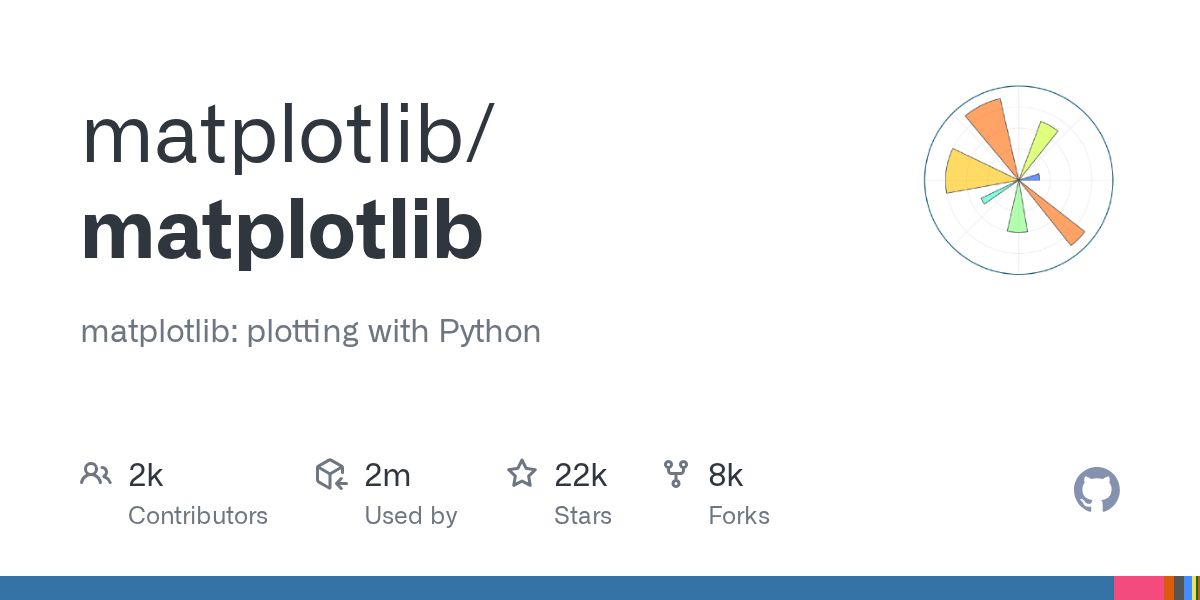Image resolution: width=1200 pixels, height=600 pixels.
Task: Click the long blue language bar segment
Action: (556, 588)
